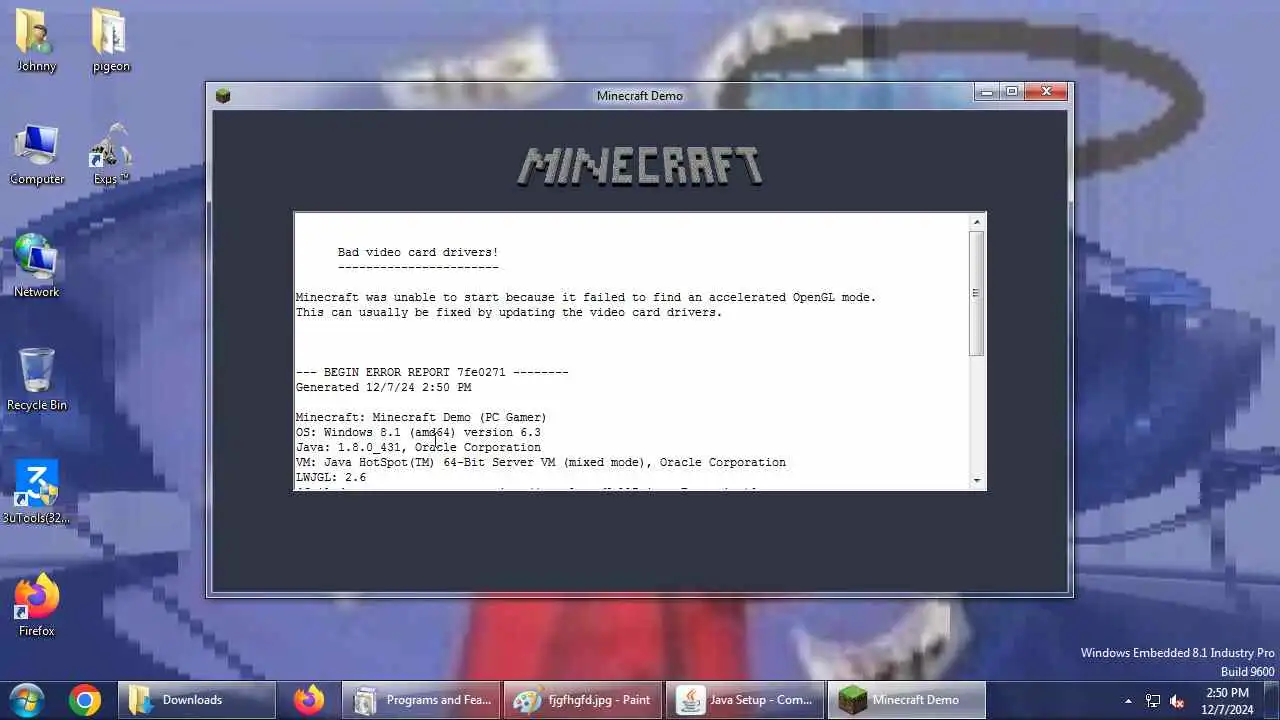Click the Minecraft logo banner
Viewport: 1280px width, 720px height.
pos(640,166)
